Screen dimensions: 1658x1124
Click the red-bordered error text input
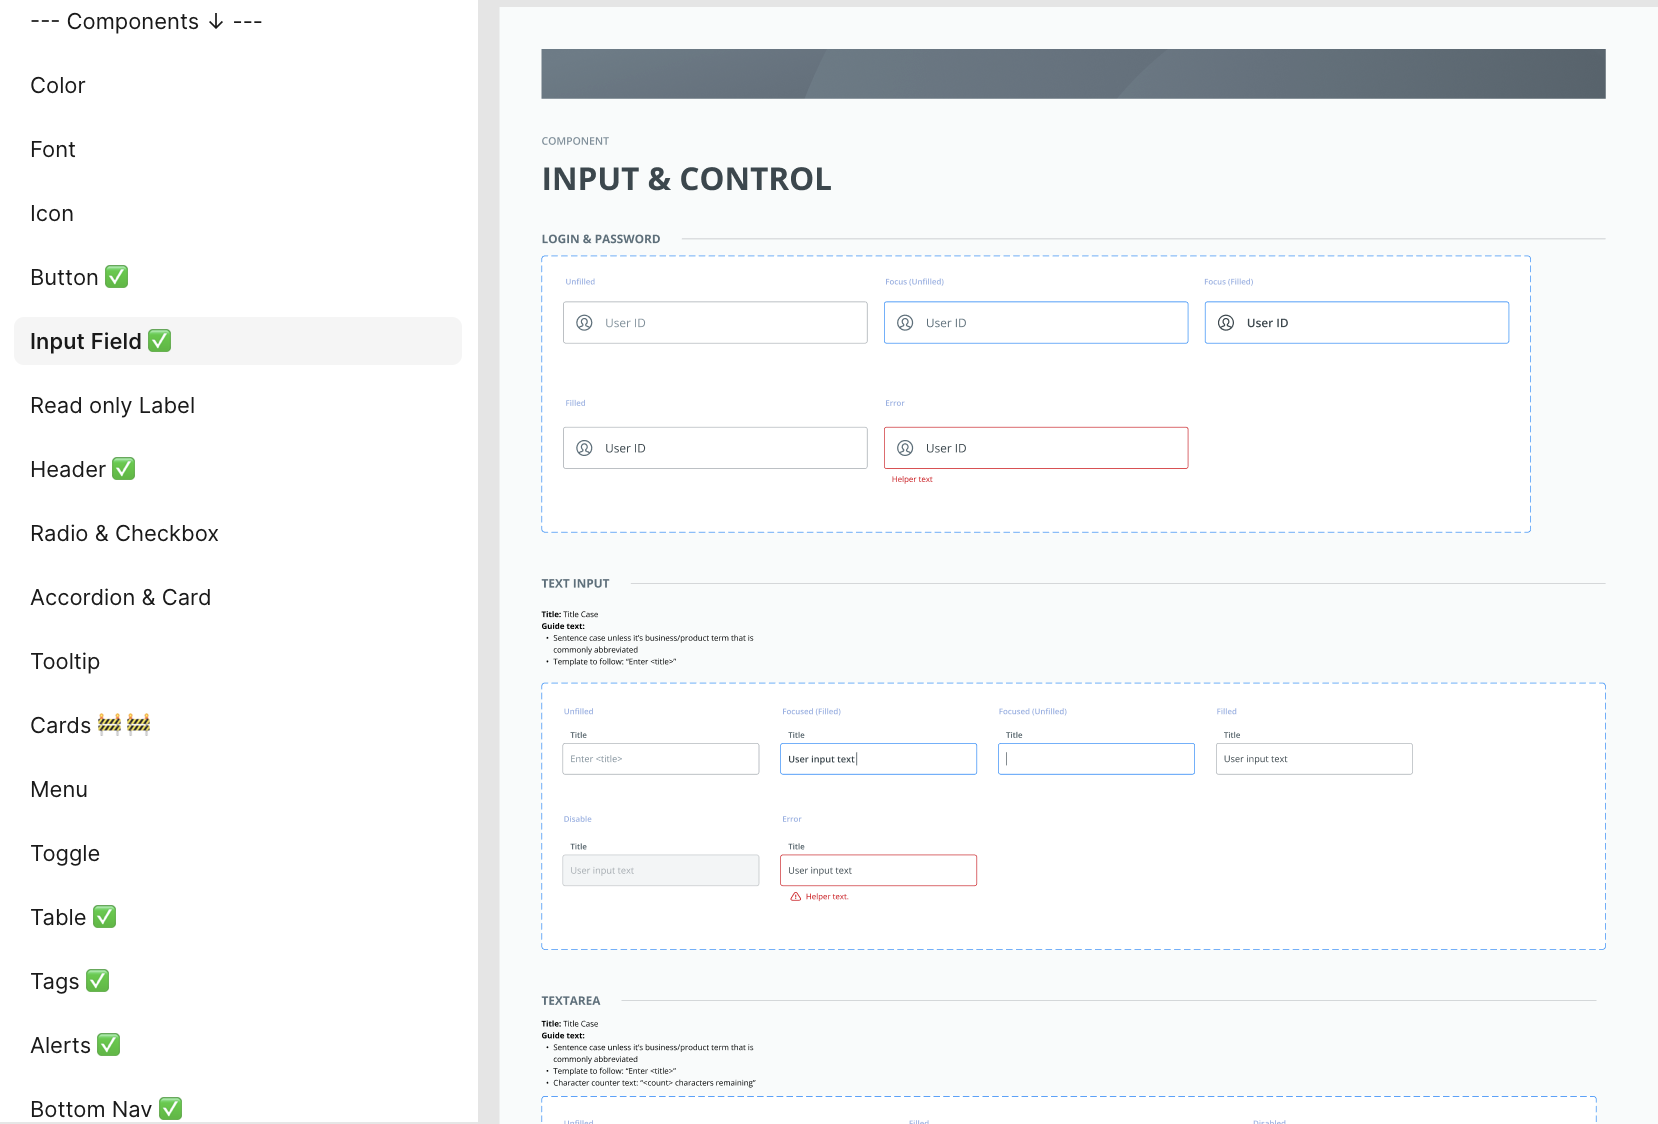pyautogui.click(x=878, y=870)
